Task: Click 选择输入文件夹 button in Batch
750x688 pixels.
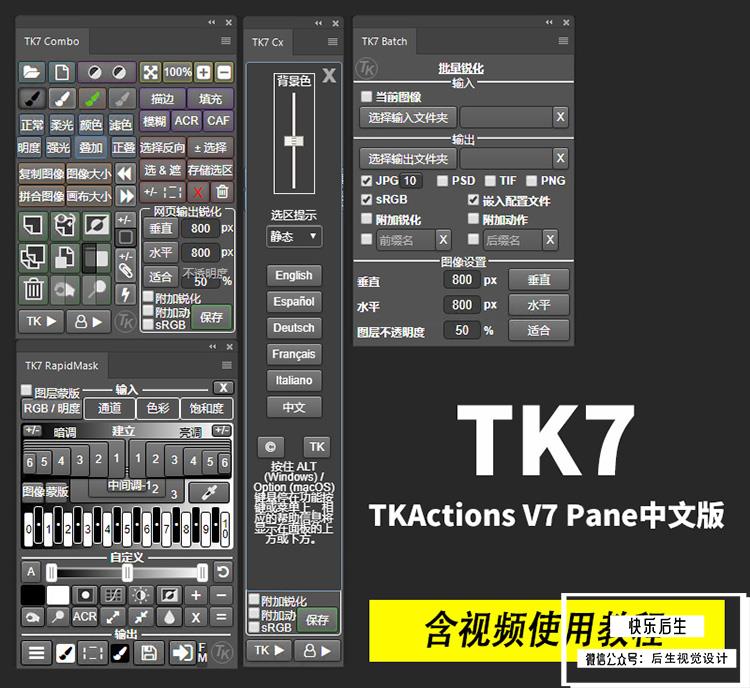Action: coord(408,117)
